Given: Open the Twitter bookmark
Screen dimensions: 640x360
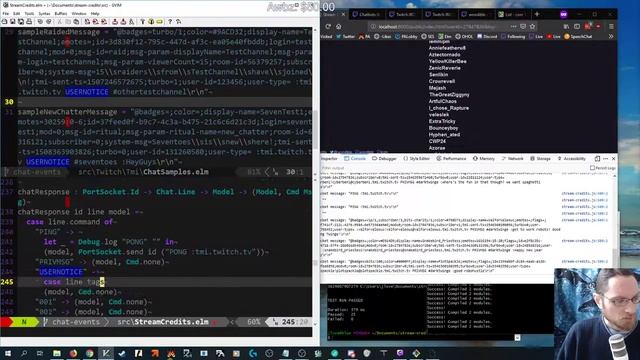Looking at the screenshot, I should point(345,36).
